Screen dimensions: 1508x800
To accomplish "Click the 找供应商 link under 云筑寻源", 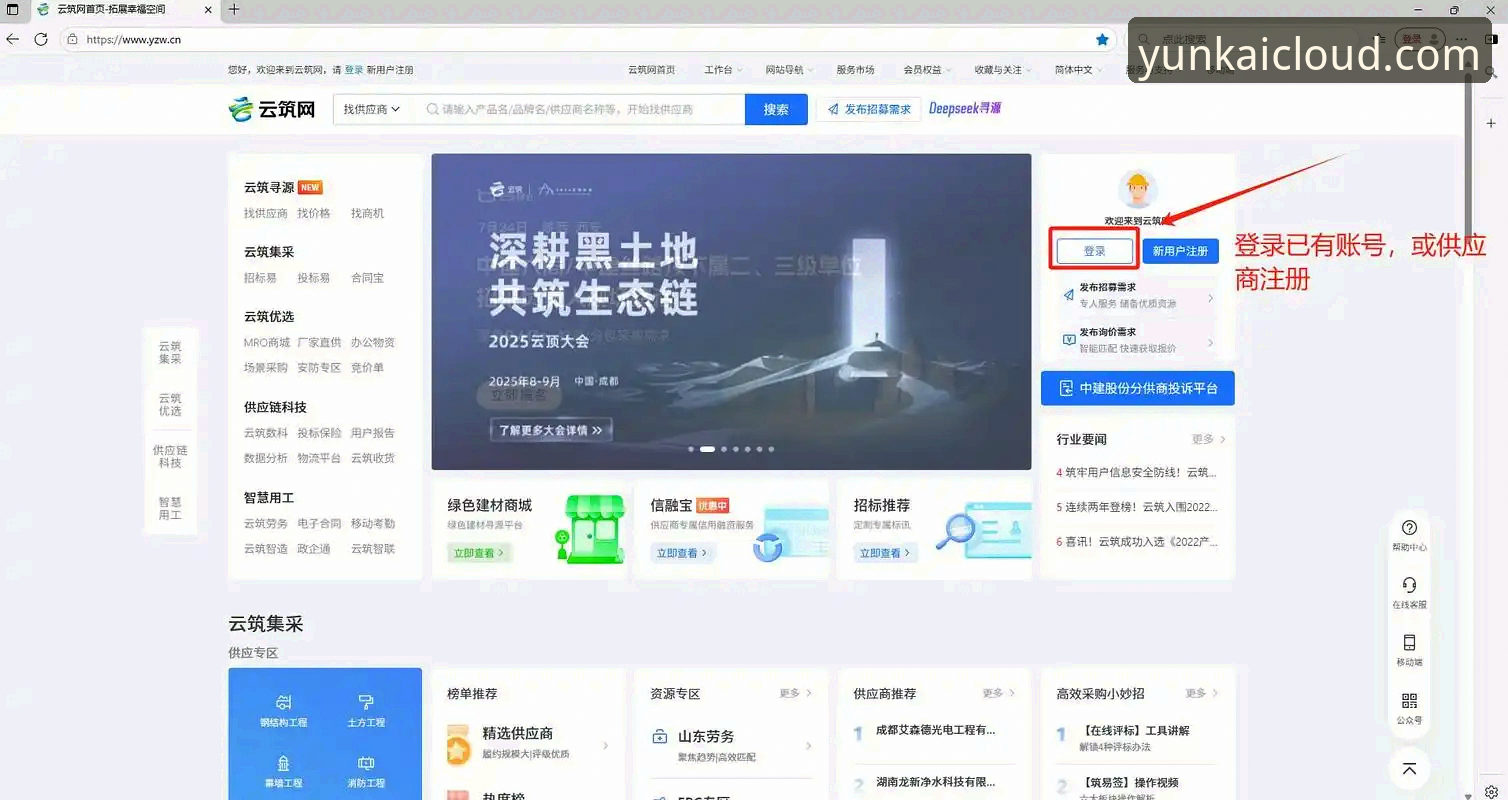I will click(x=265, y=213).
